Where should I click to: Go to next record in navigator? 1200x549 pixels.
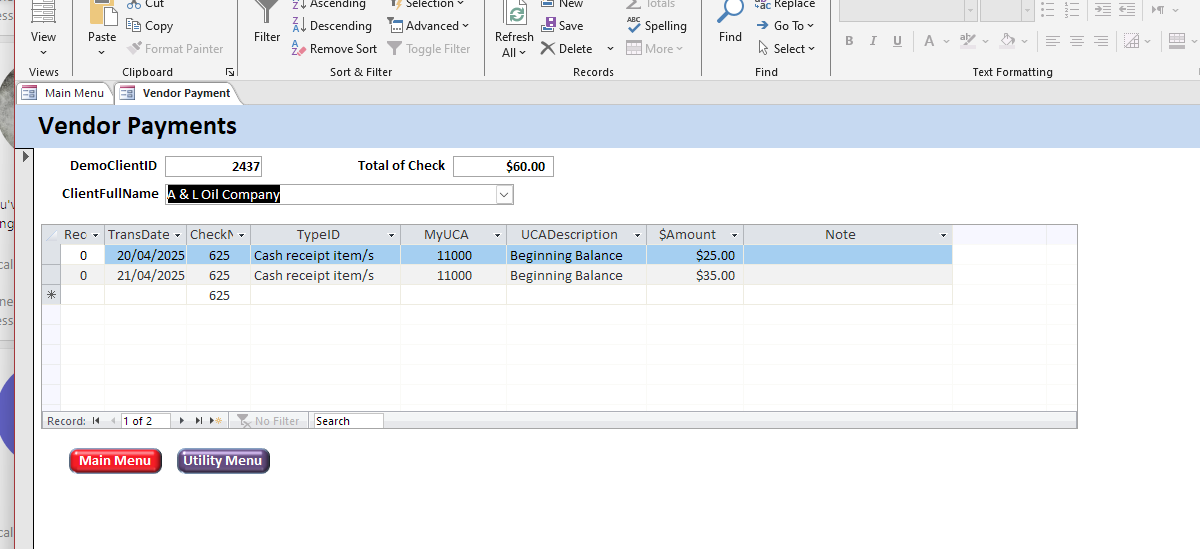181,421
